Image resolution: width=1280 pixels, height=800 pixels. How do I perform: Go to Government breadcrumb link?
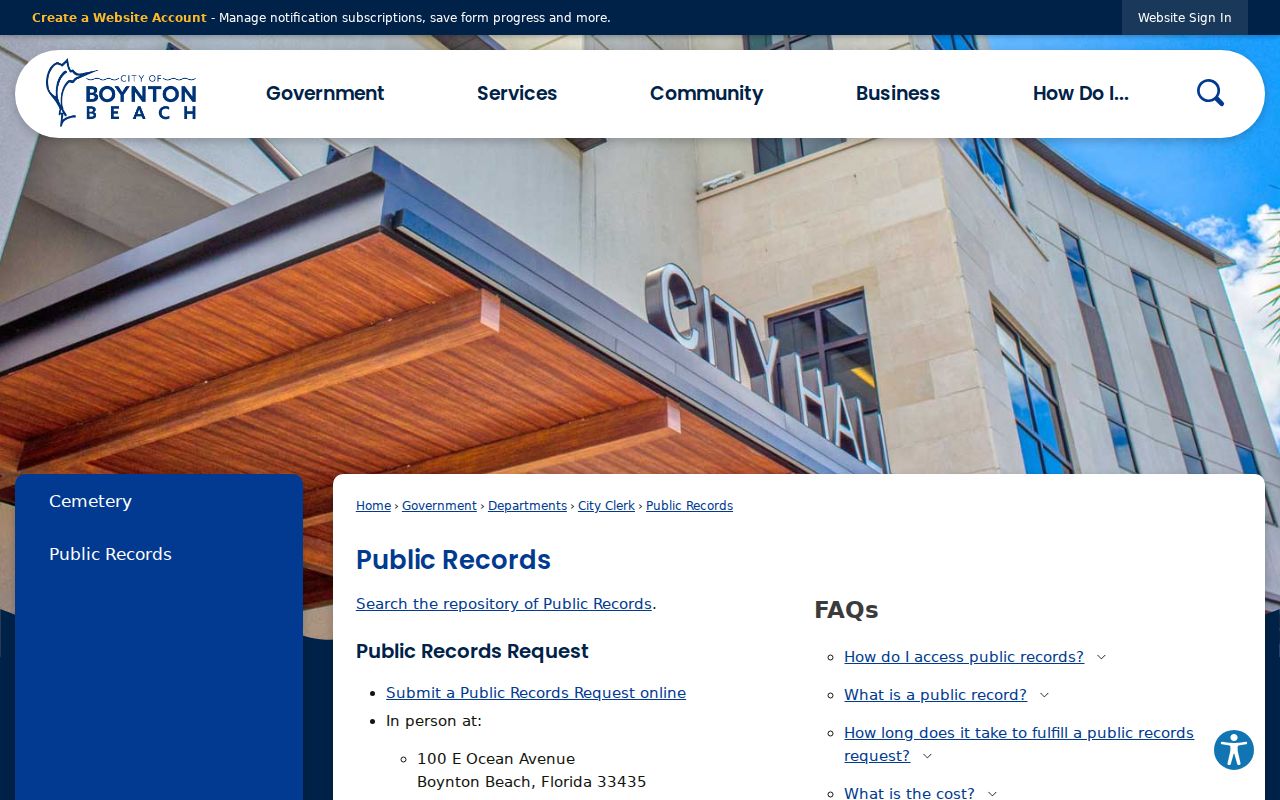tap(439, 506)
